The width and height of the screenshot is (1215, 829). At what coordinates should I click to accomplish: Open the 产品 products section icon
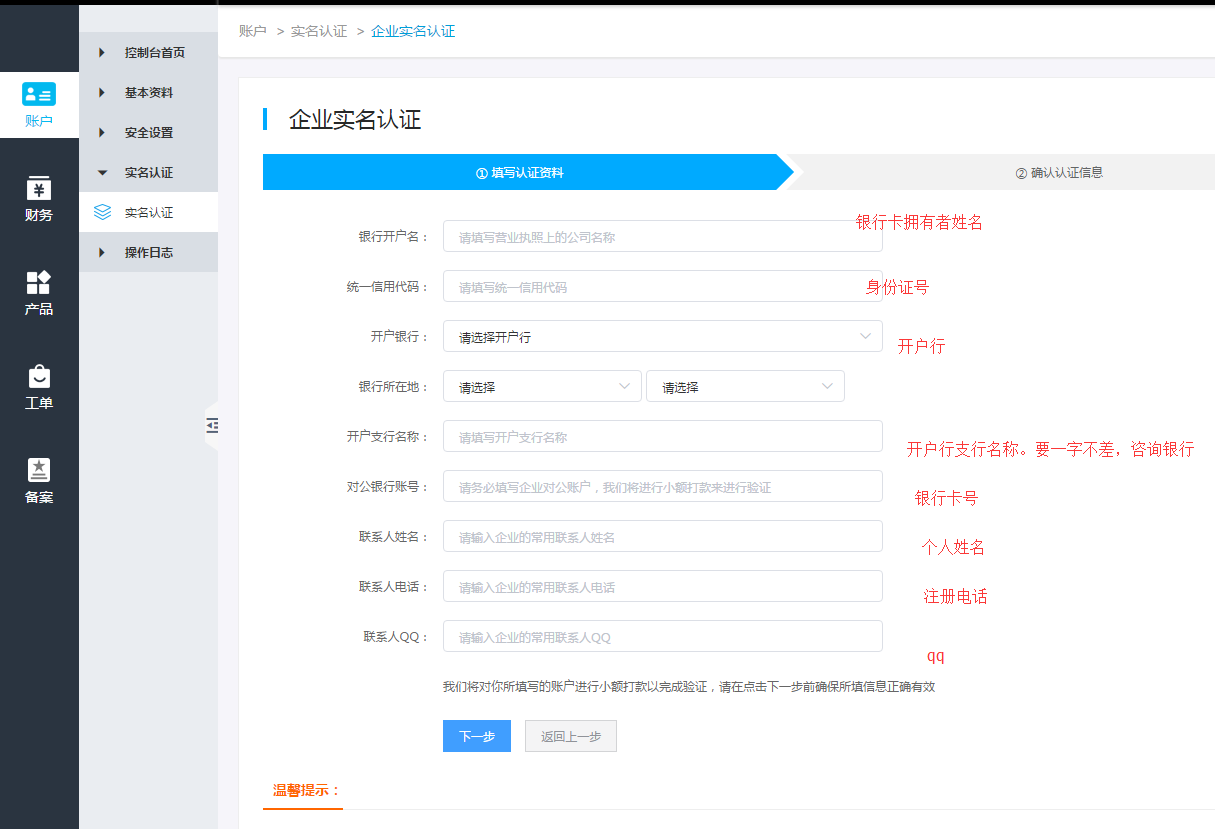39,282
